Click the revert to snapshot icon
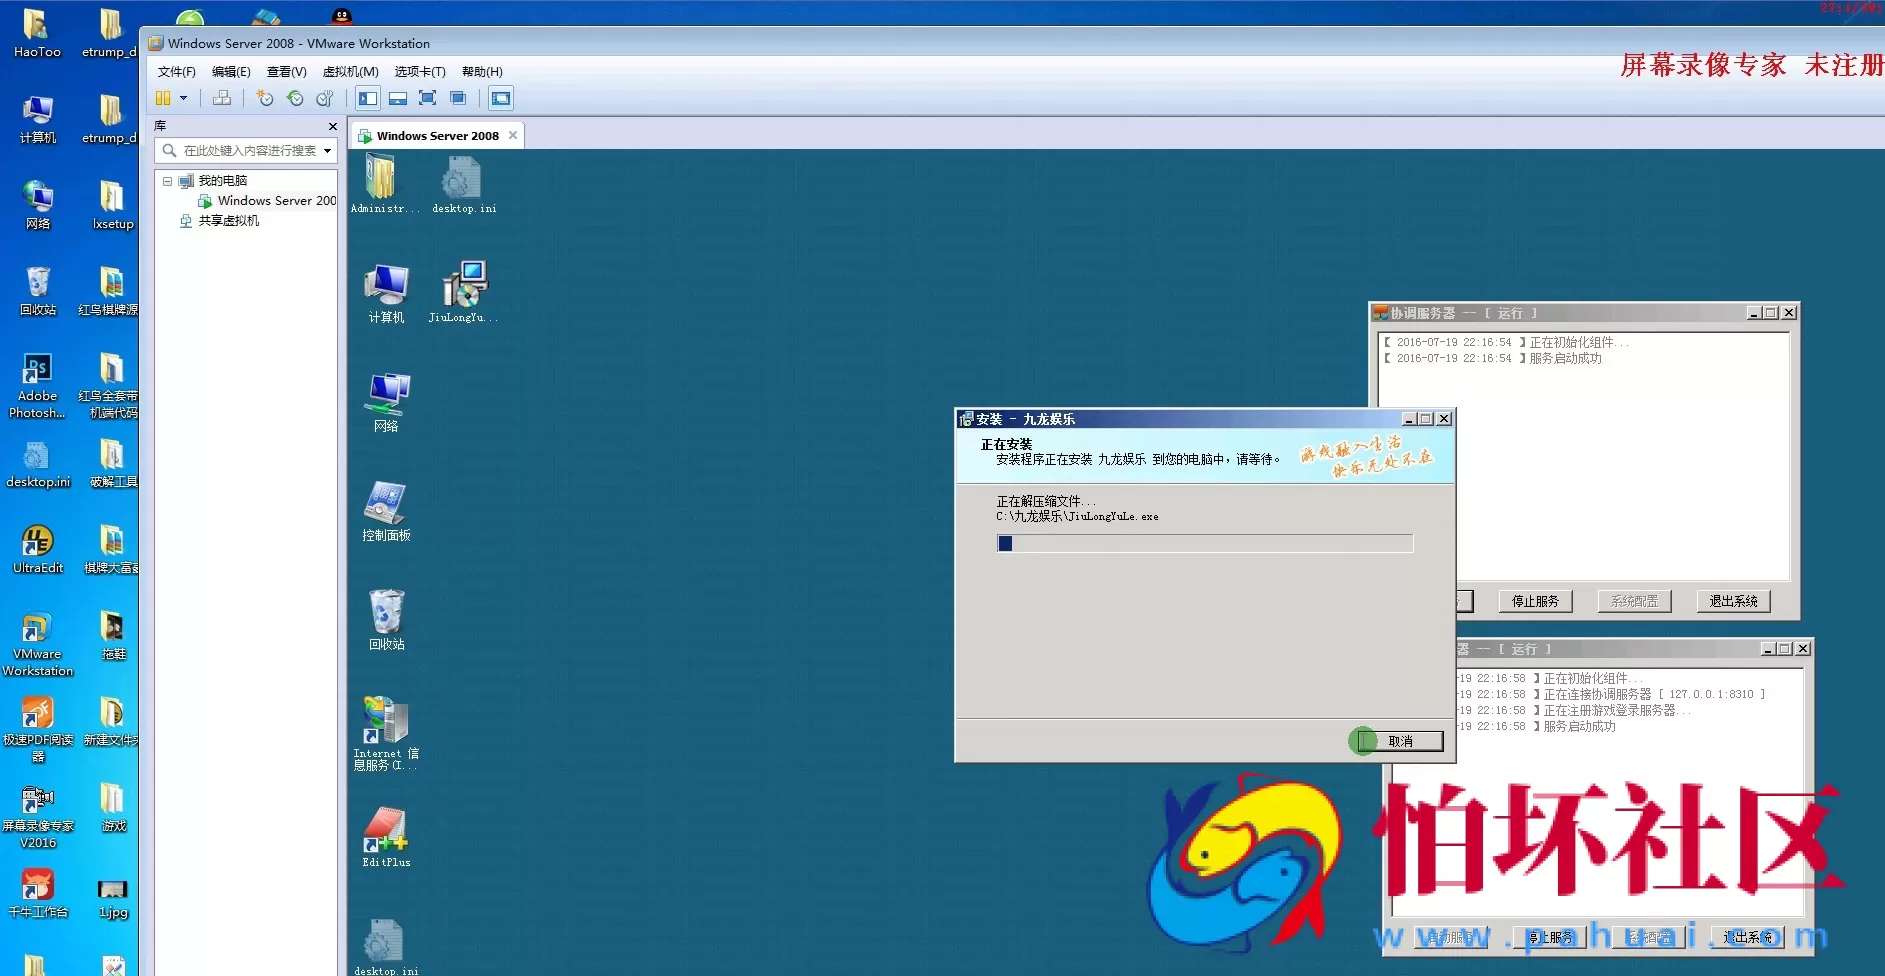 click(x=295, y=98)
